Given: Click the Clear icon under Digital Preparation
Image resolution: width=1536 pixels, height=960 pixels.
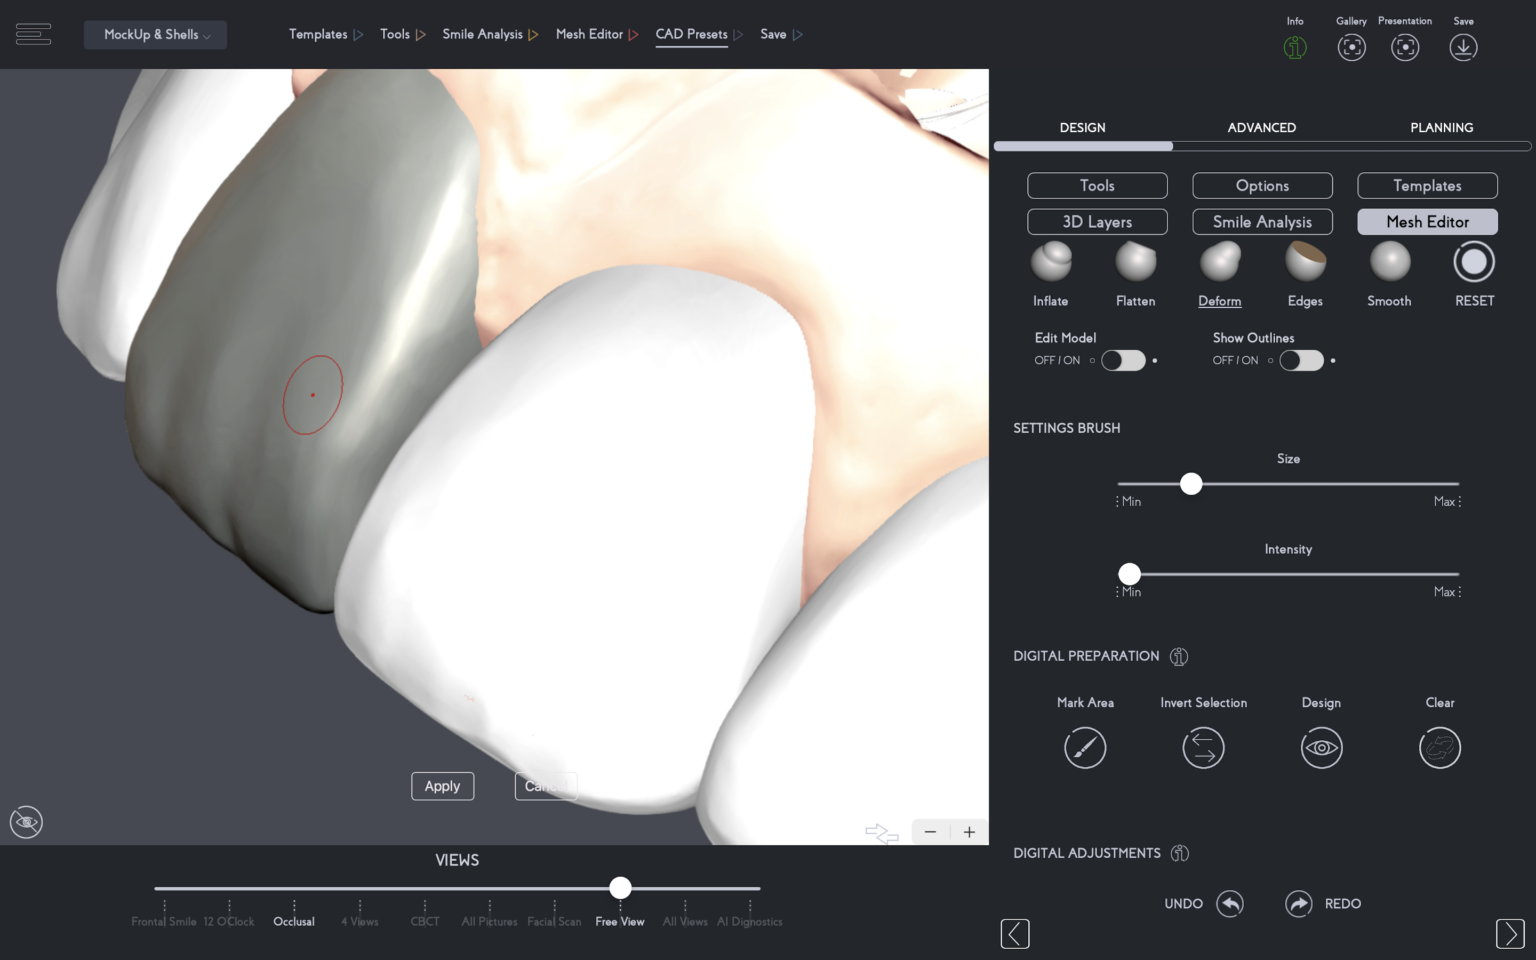Looking at the screenshot, I should [1440, 747].
